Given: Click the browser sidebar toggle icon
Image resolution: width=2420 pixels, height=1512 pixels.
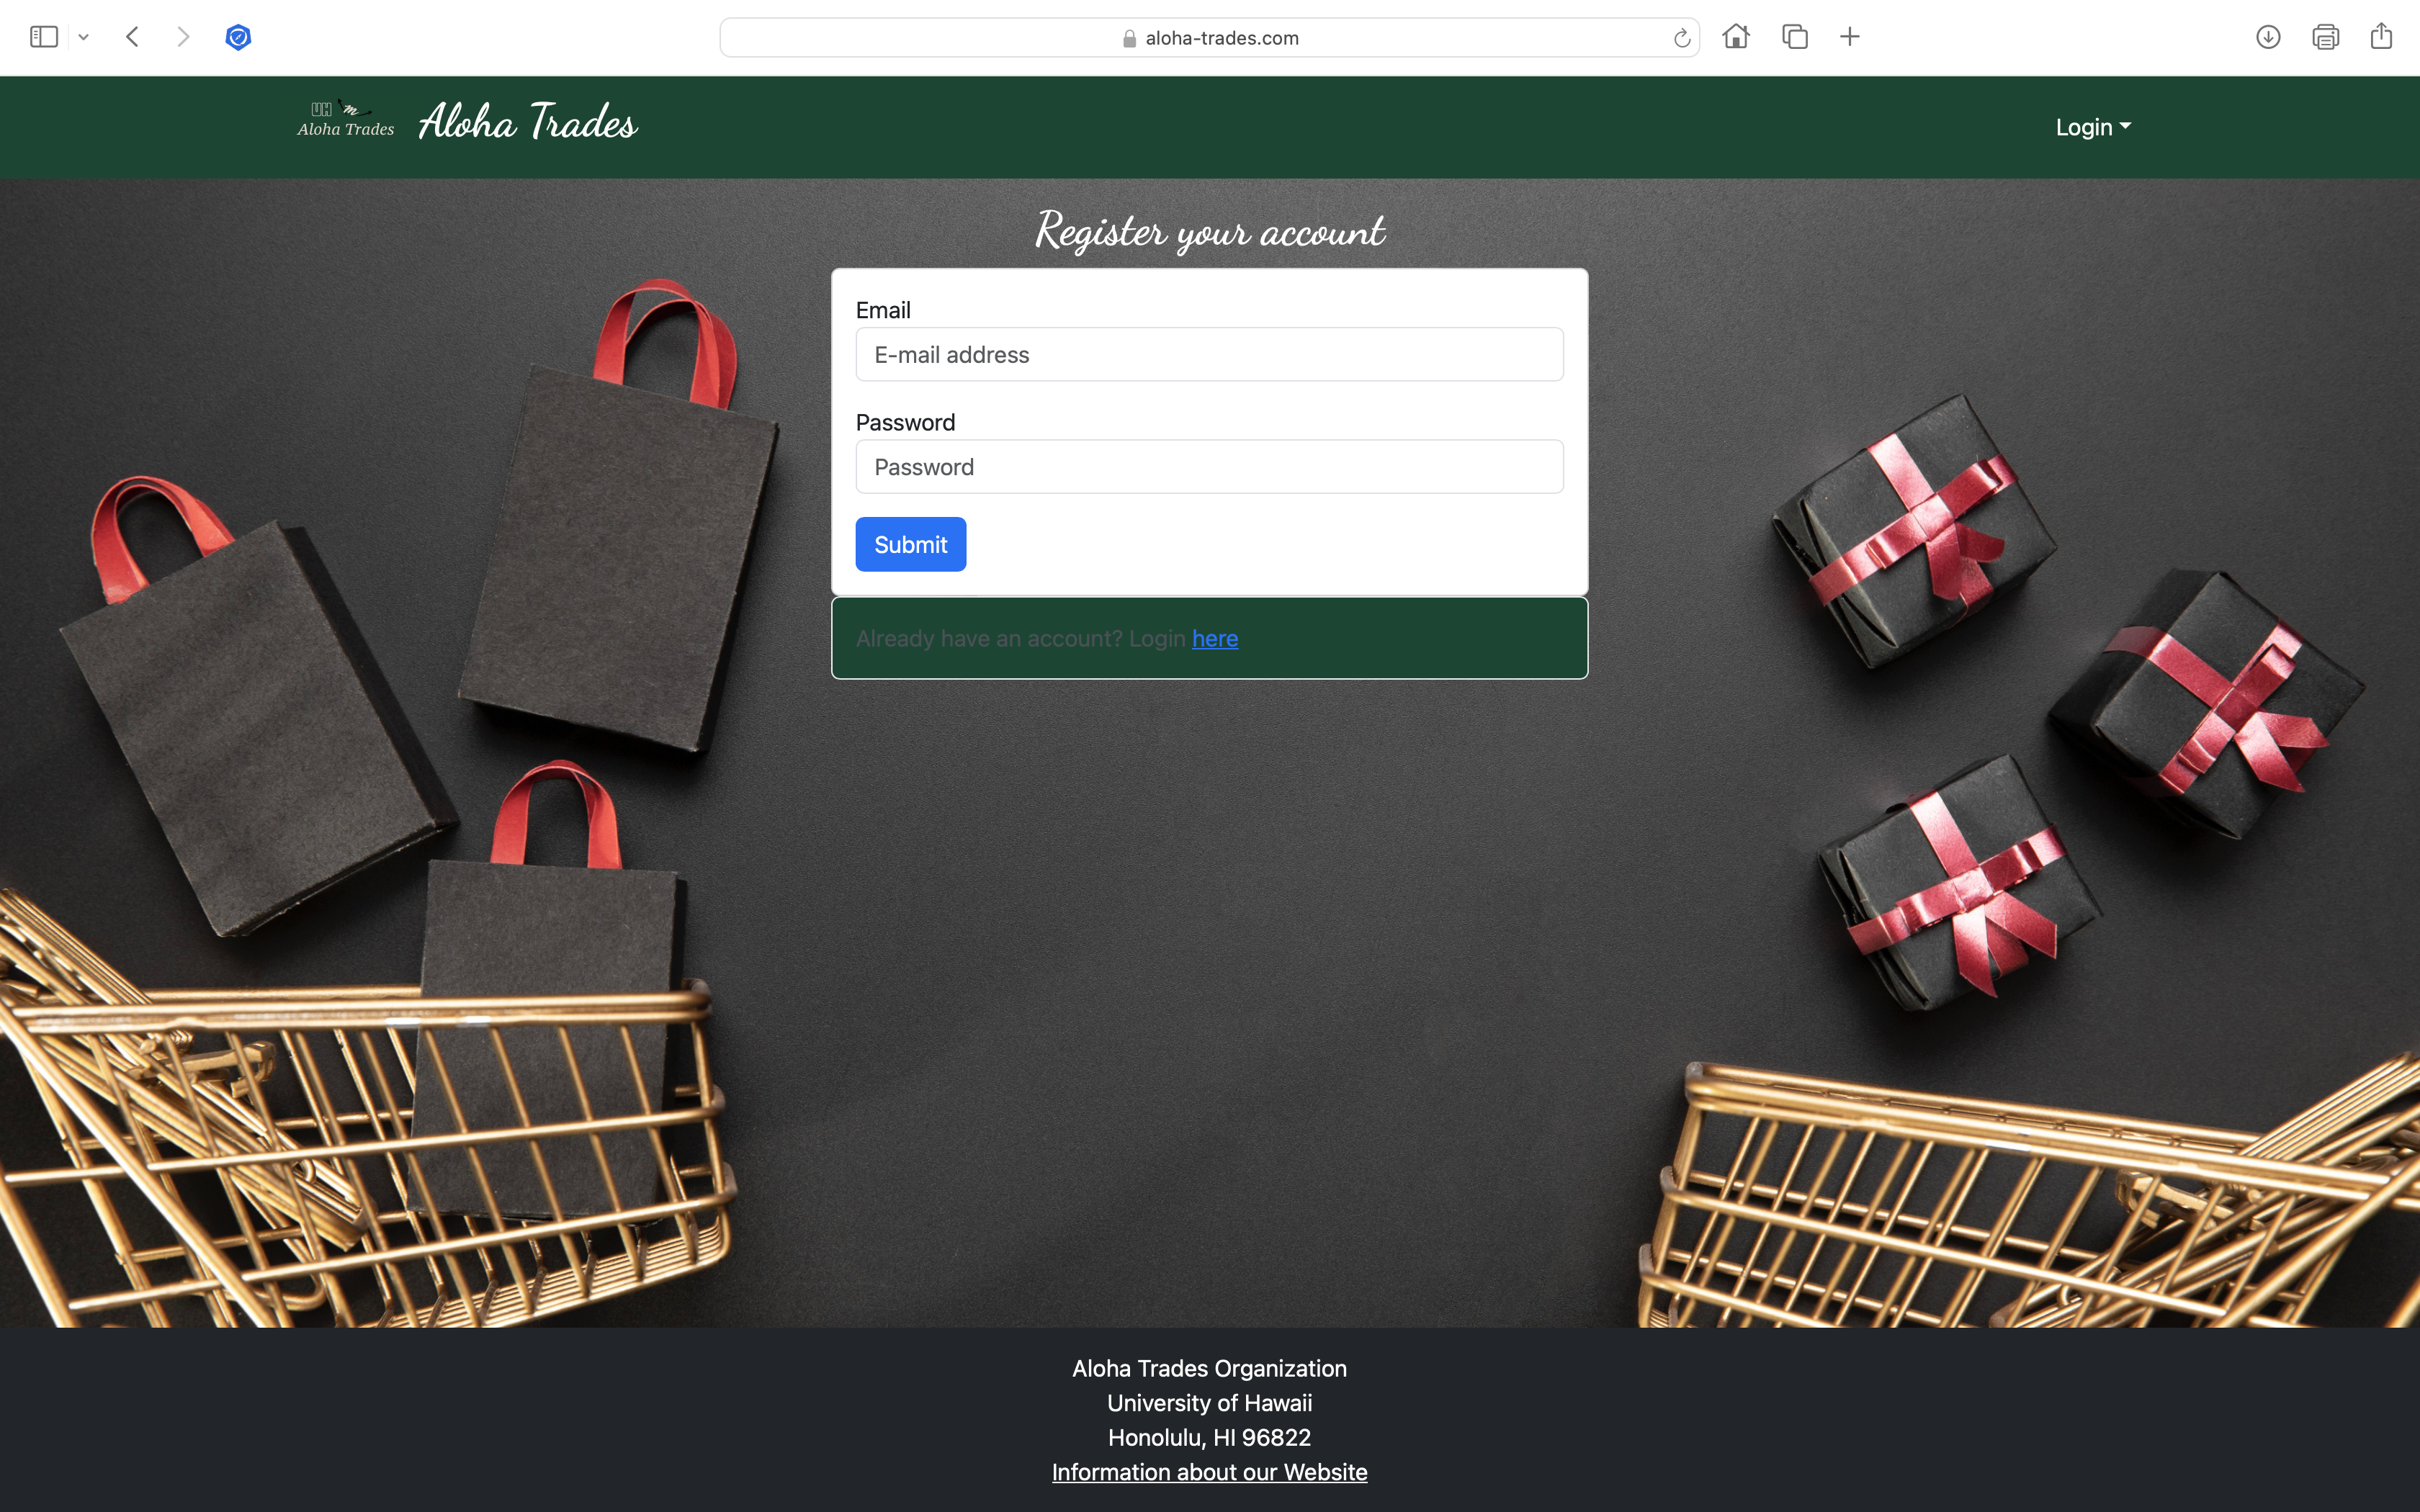Looking at the screenshot, I should coord(42,37).
